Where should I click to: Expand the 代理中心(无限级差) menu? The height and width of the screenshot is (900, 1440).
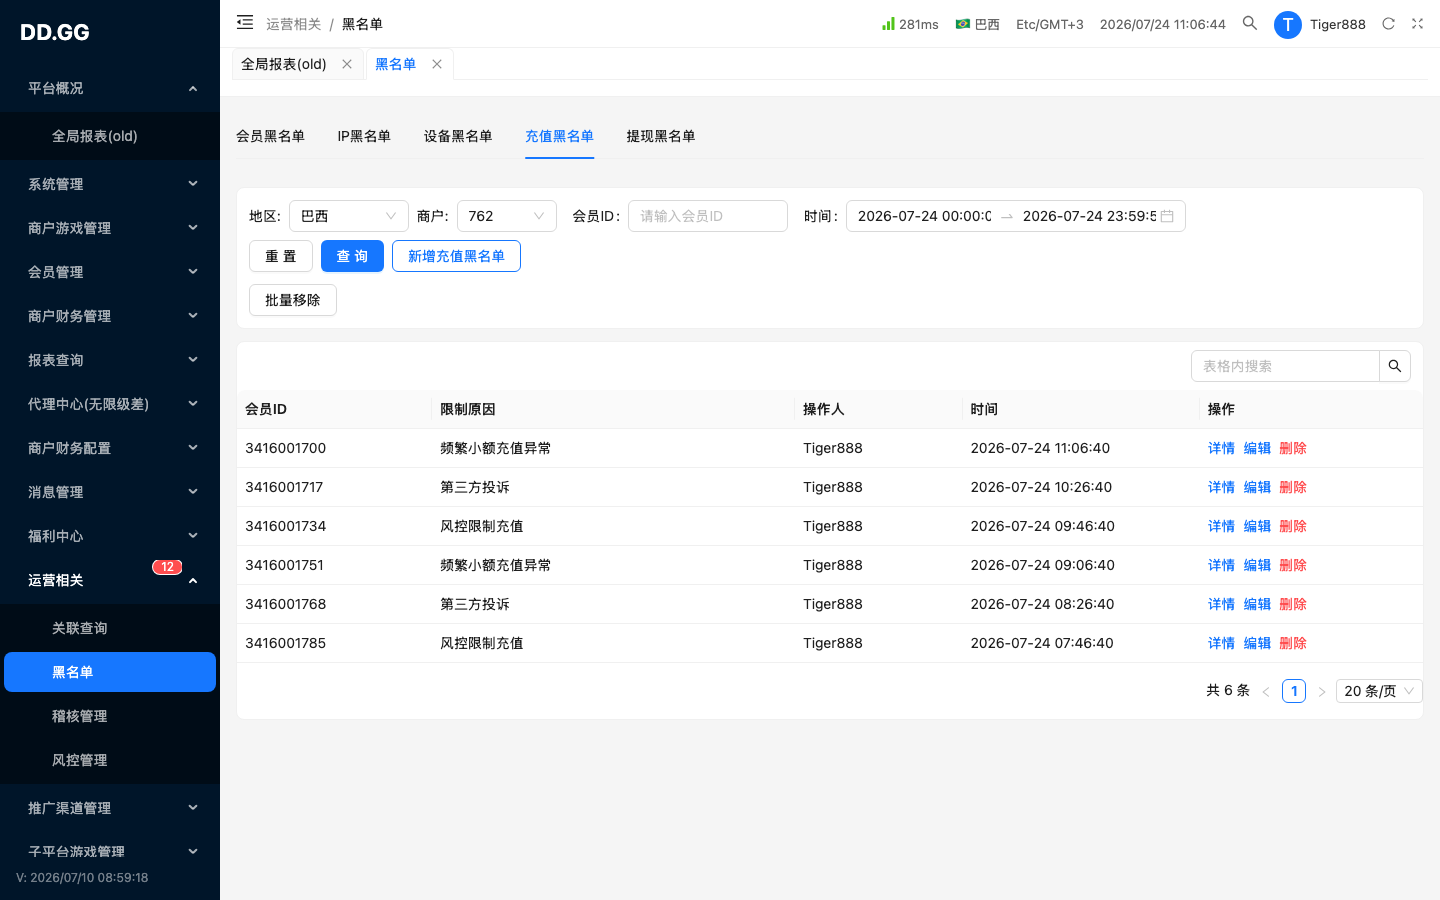point(110,404)
